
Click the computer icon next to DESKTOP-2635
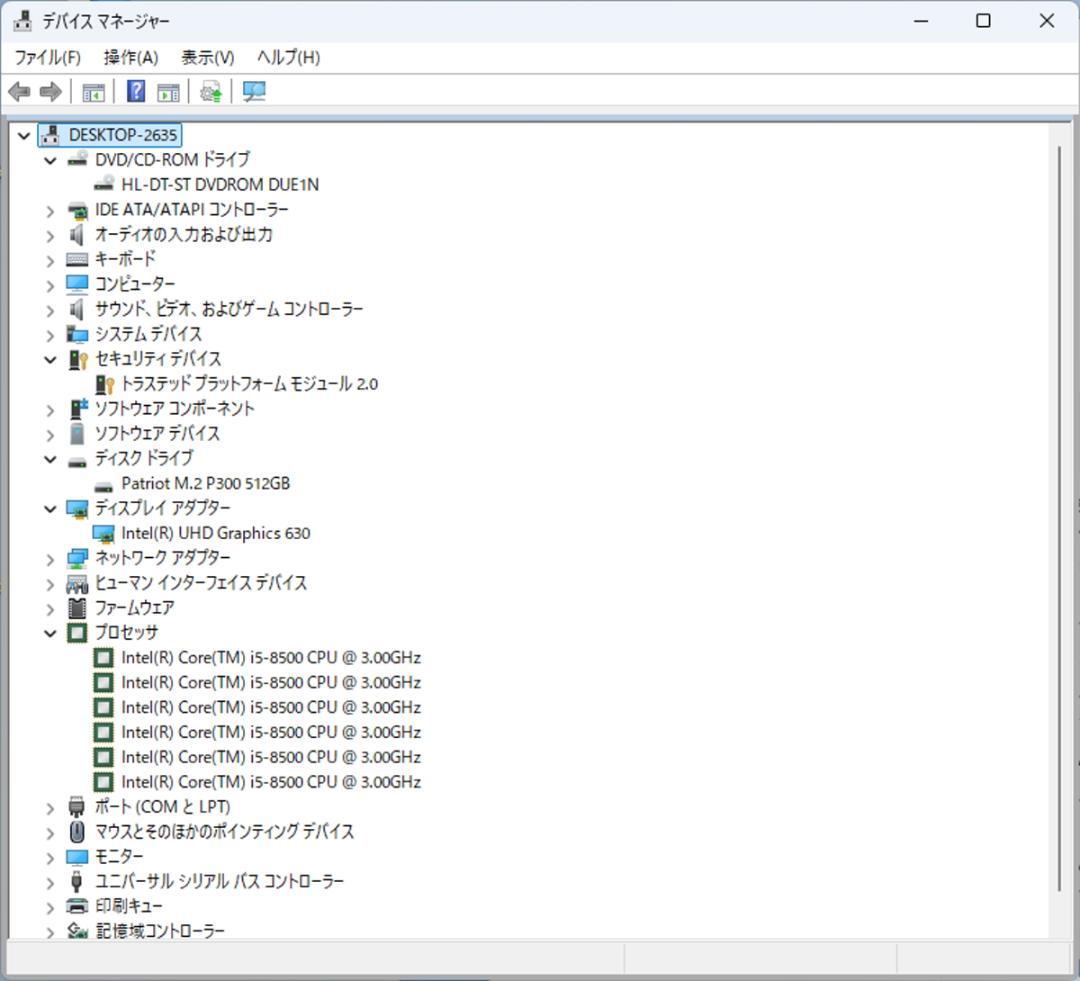click(49, 134)
